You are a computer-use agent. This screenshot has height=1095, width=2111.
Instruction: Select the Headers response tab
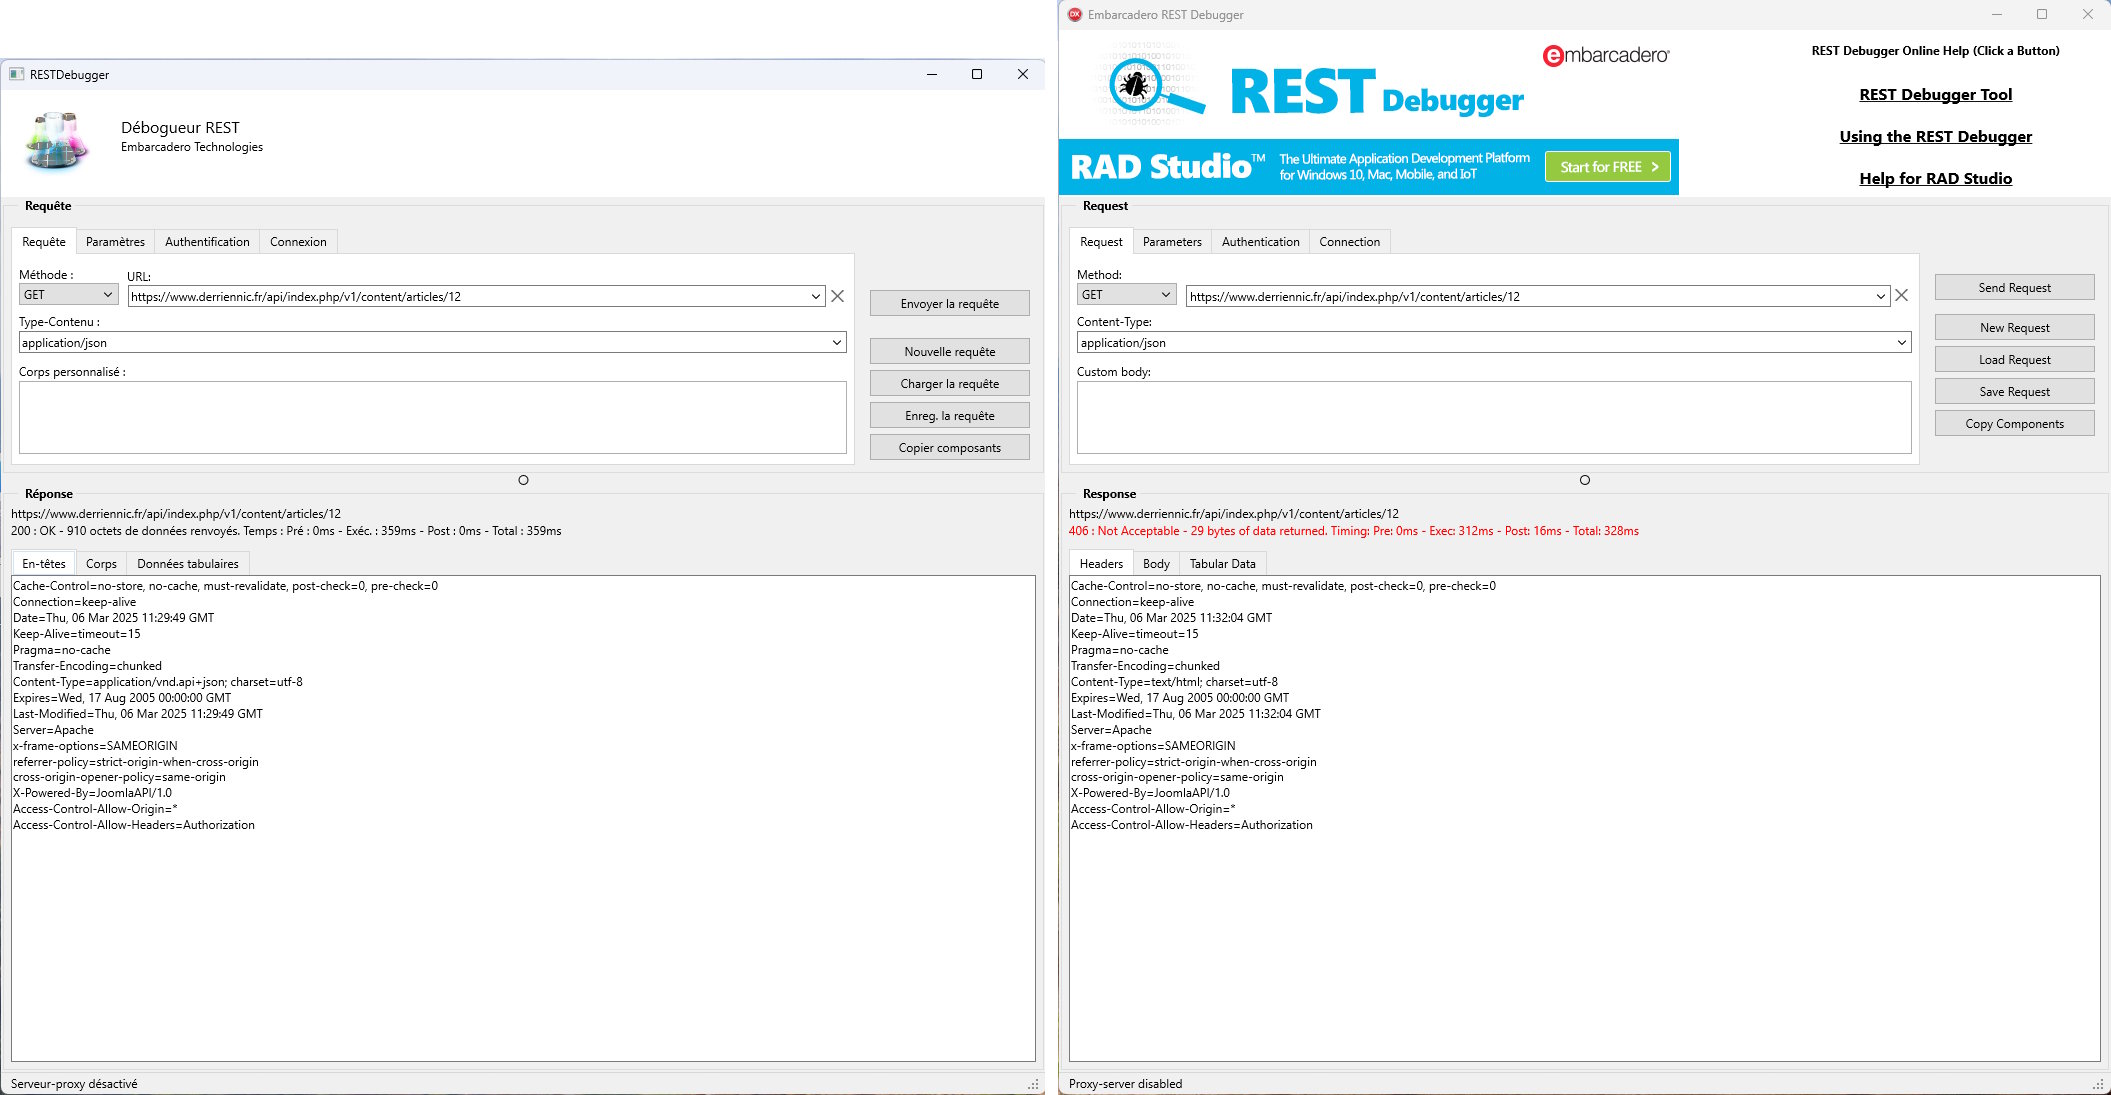1101,564
